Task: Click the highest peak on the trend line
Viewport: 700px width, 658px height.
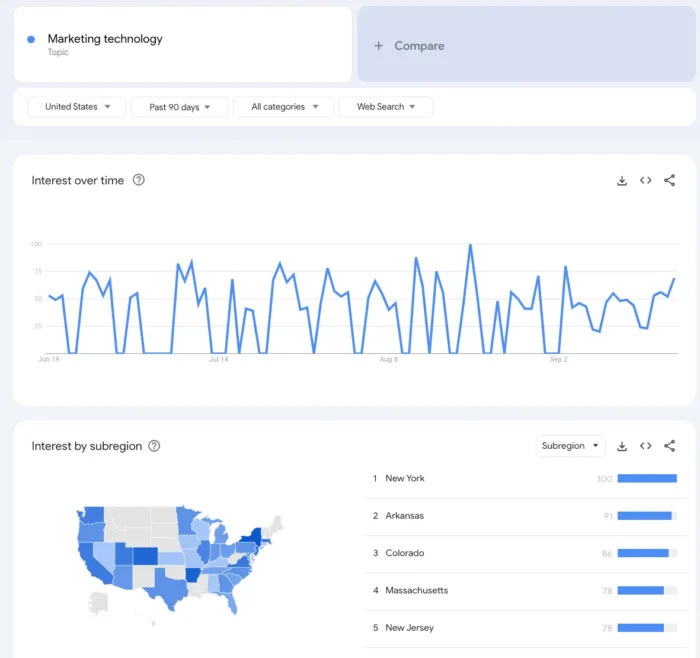Action: tap(470, 245)
